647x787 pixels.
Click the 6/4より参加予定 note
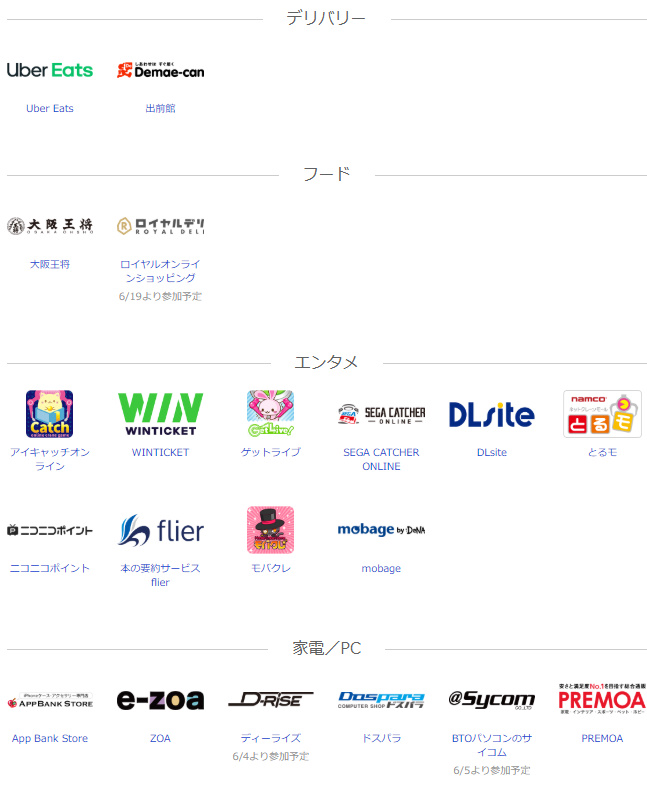271,756
